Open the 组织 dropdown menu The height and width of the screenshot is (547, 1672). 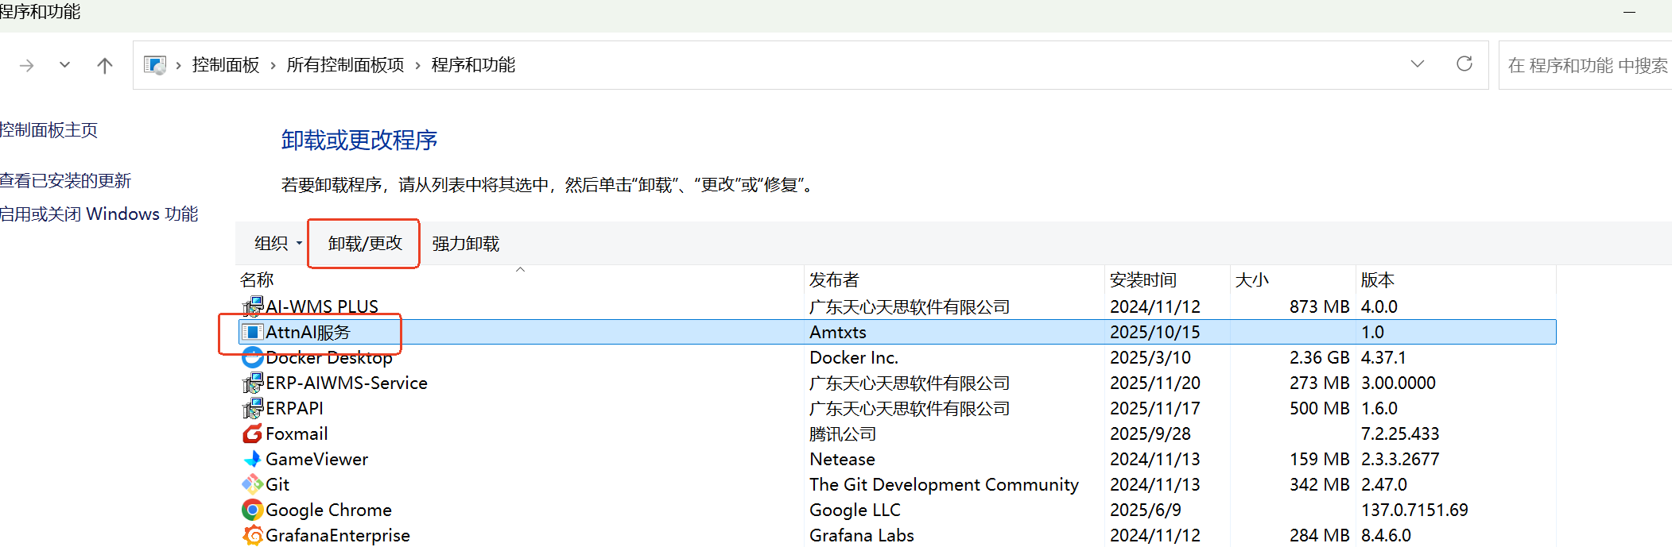[278, 243]
